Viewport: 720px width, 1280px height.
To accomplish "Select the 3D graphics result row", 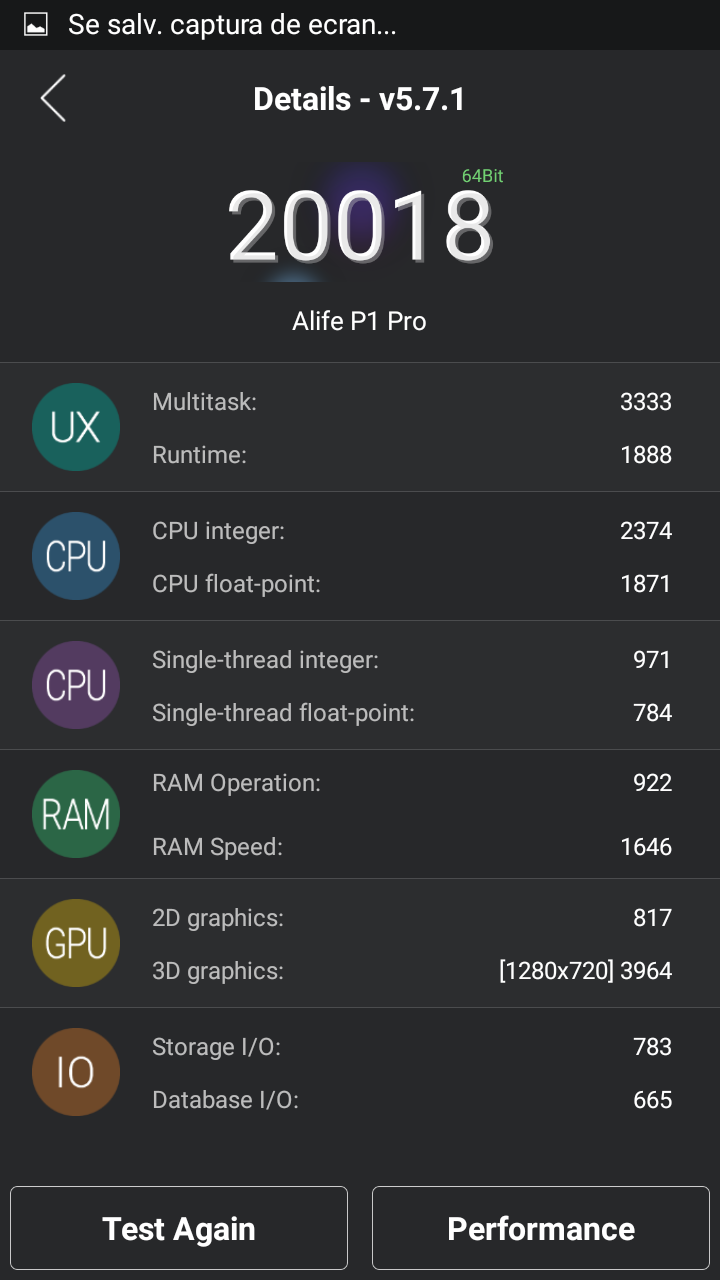I will point(411,970).
